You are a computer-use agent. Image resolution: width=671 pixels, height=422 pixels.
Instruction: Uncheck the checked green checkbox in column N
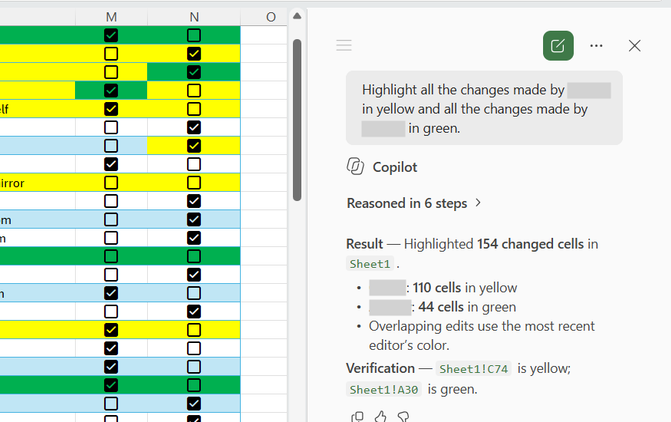(194, 72)
